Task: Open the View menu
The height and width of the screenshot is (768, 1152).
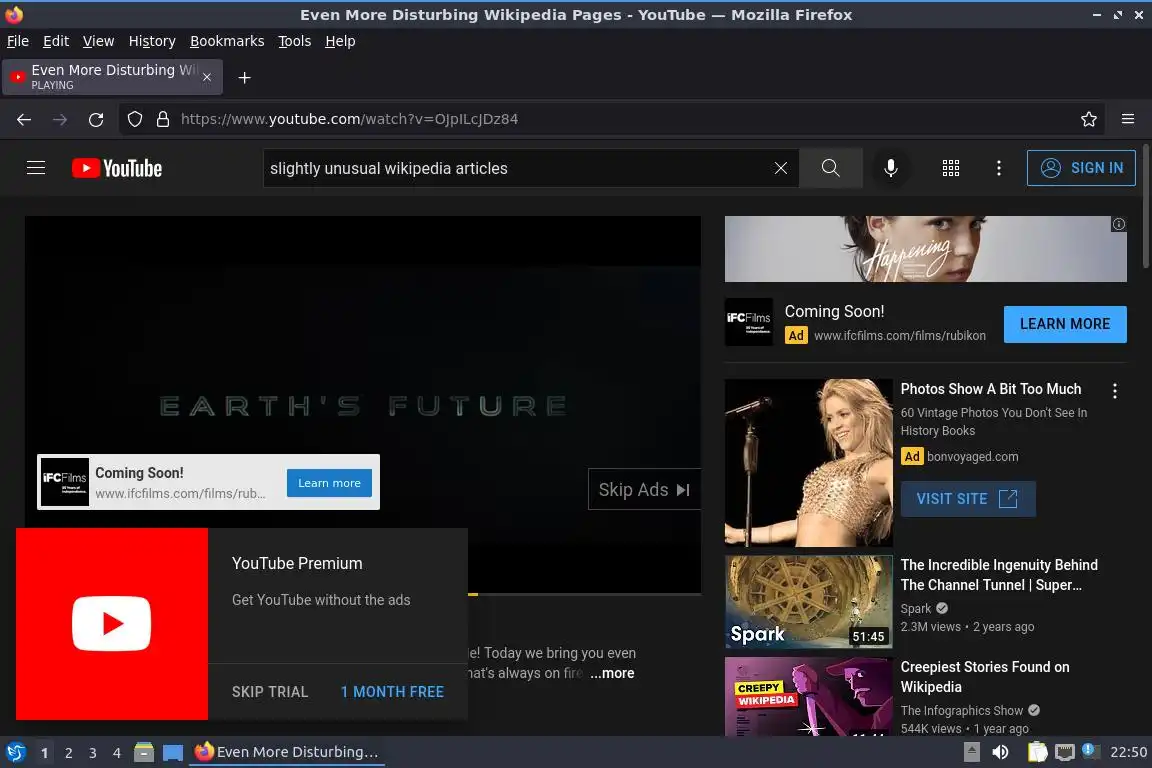Action: coord(98,41)
